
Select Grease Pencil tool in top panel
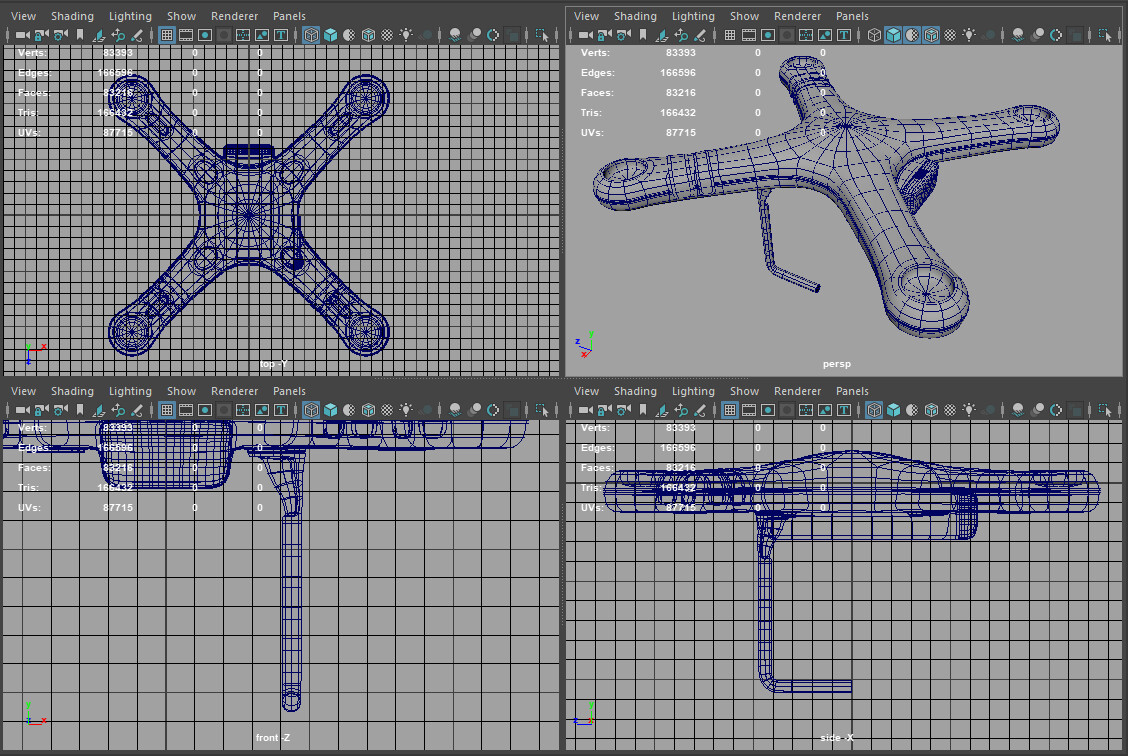(x=137, y=35)
